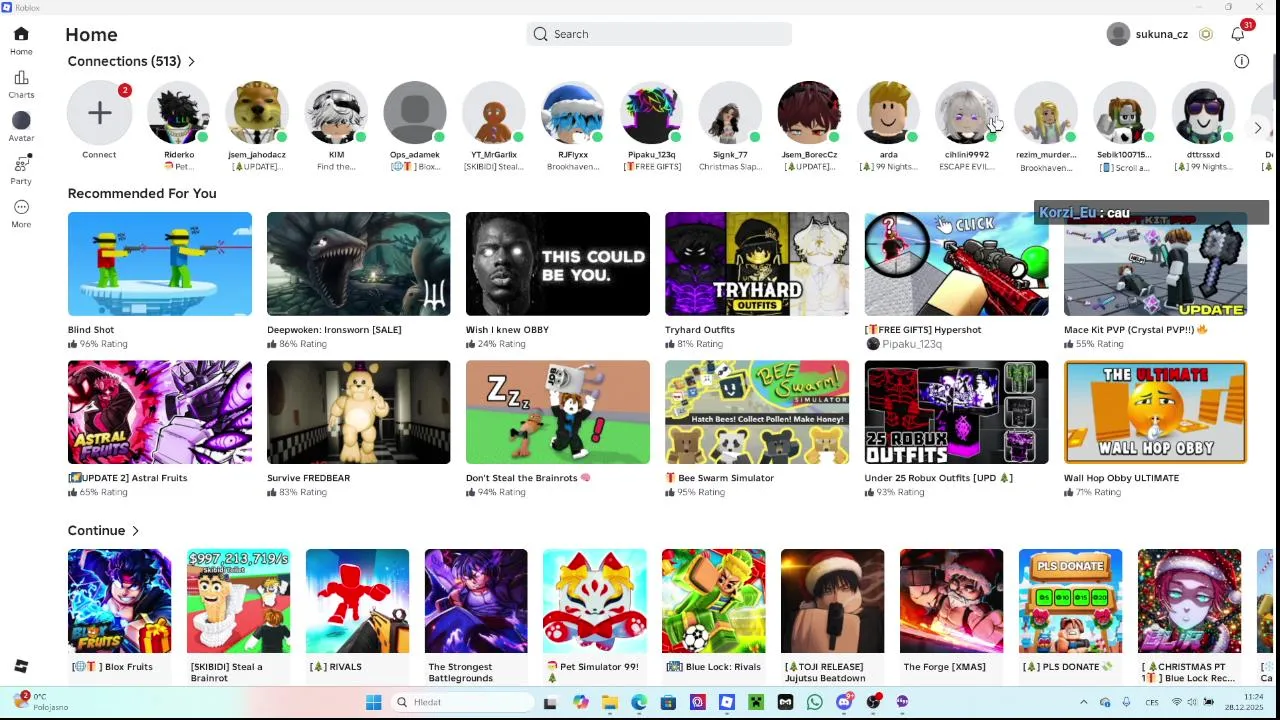The height and width of the screenshot is (720, 1280).
Task: Continue playing RIVALS
Action: click(357, 601)
